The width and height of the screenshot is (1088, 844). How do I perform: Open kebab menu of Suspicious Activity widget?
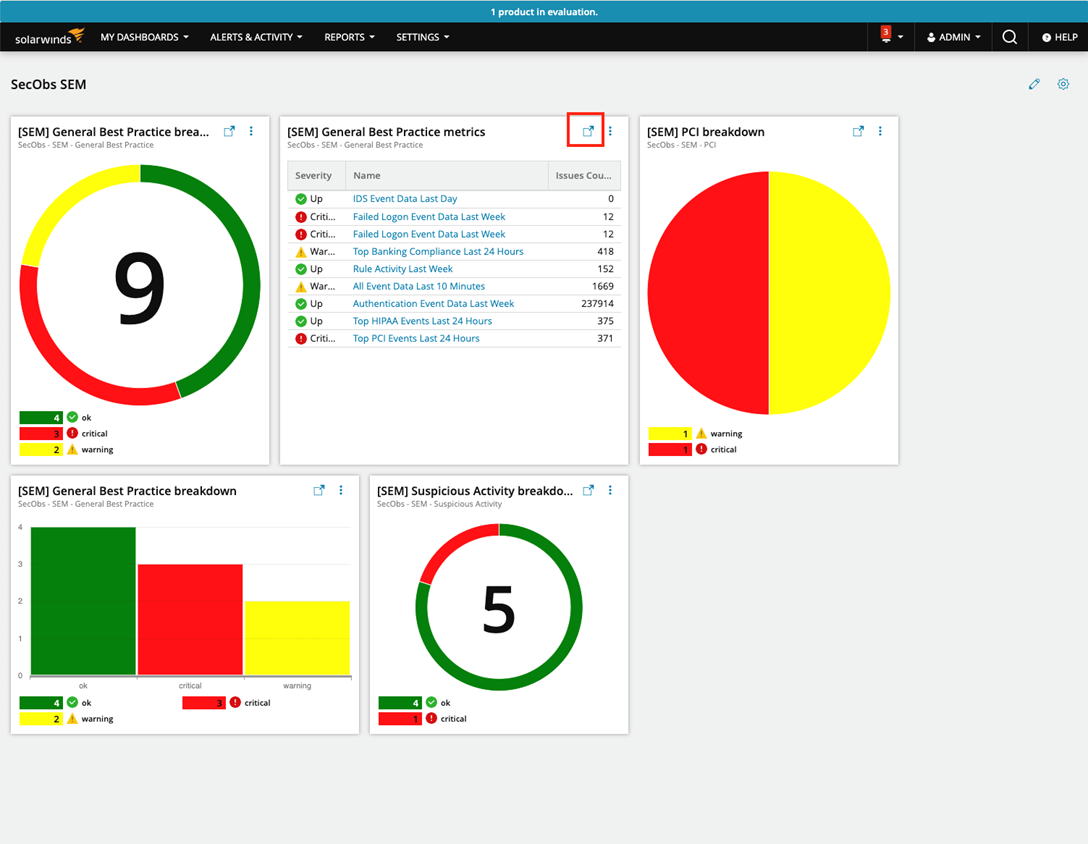coord(610,490)
